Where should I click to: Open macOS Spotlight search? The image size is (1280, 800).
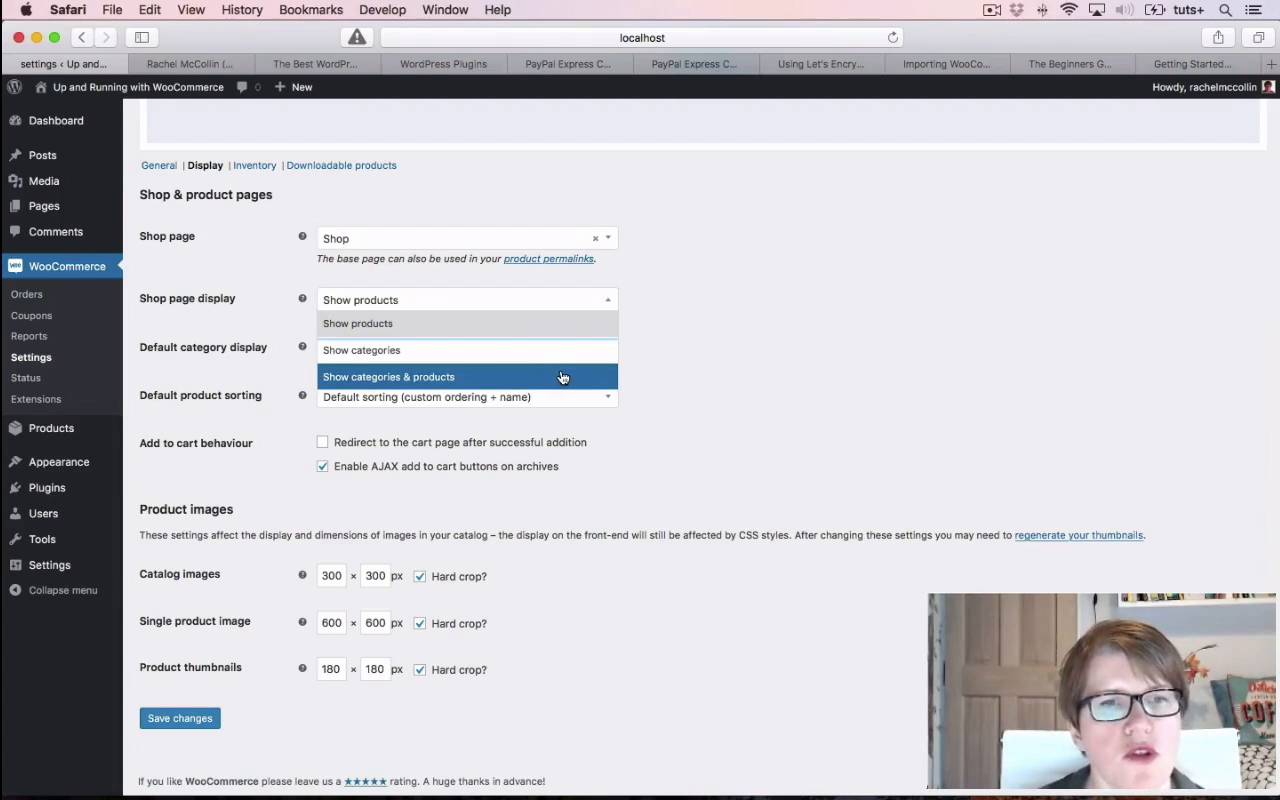(x=1225, y=10)
